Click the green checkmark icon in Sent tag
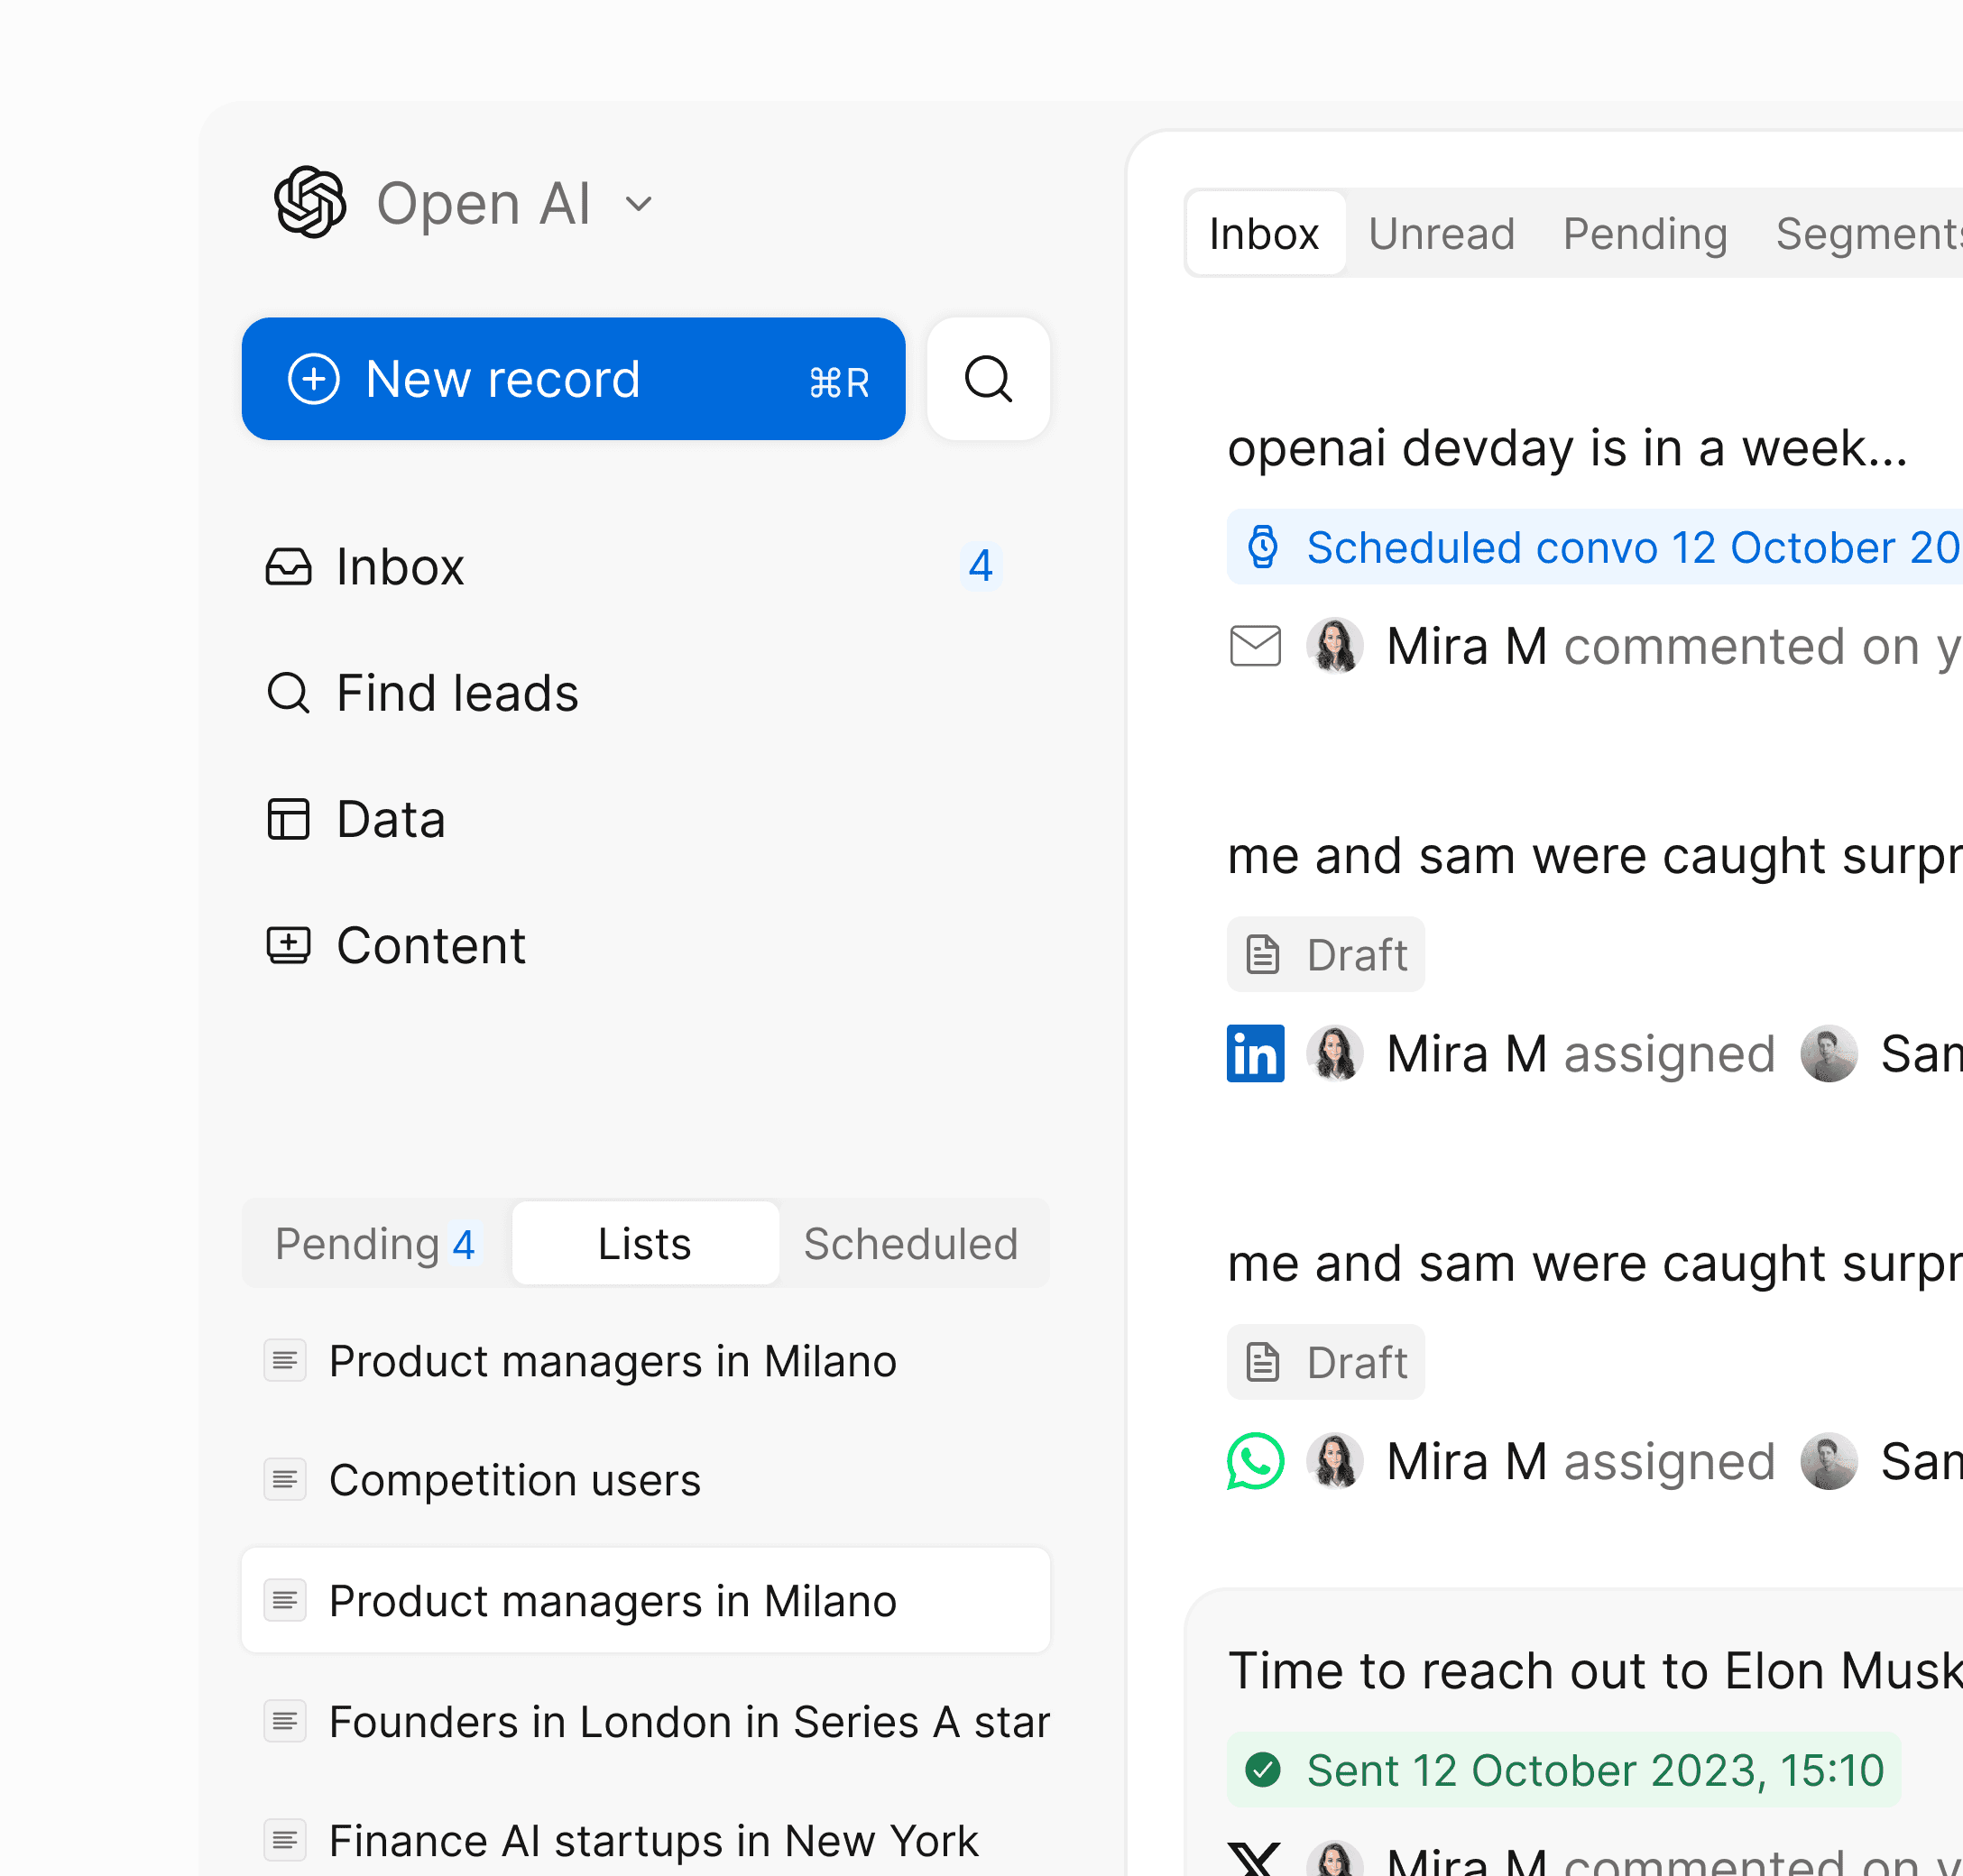The image size is (1963, 1876). [x=1263, y=1770]
